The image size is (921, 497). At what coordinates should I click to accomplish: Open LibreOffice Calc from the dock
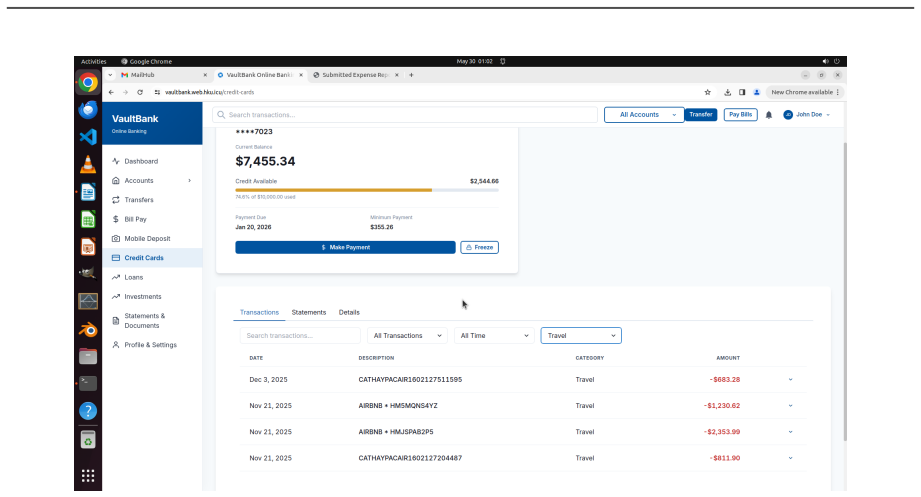pos(88,220)
